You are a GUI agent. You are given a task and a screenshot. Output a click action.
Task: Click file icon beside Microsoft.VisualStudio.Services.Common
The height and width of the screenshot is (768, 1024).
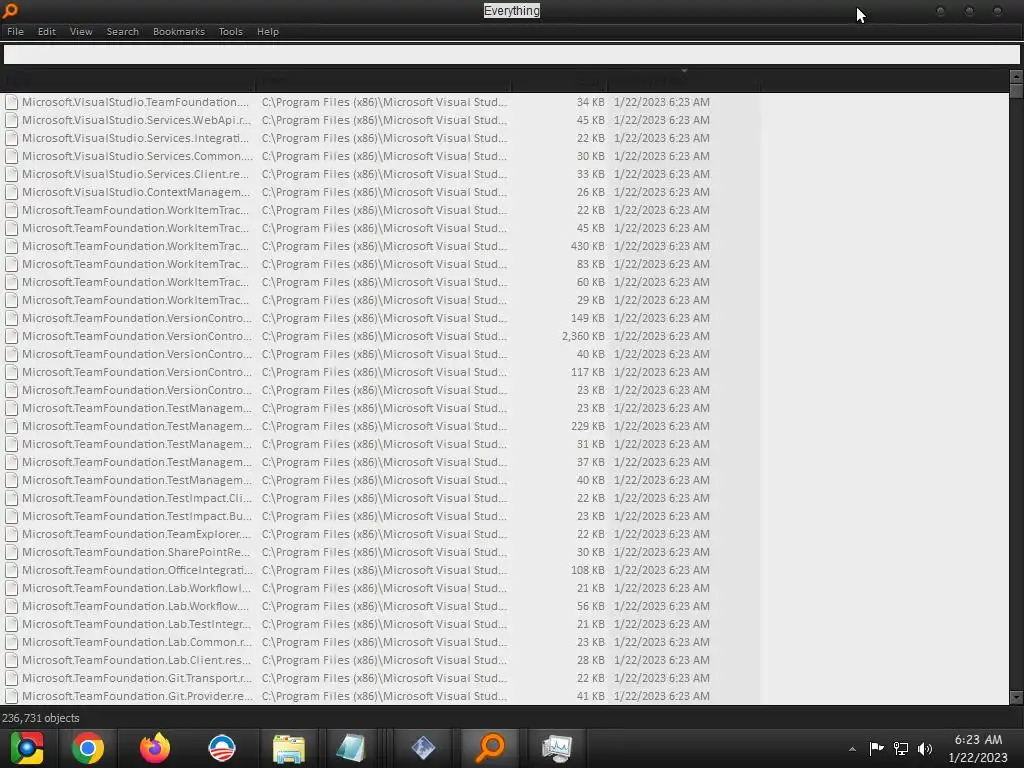(x=11, y=156)
